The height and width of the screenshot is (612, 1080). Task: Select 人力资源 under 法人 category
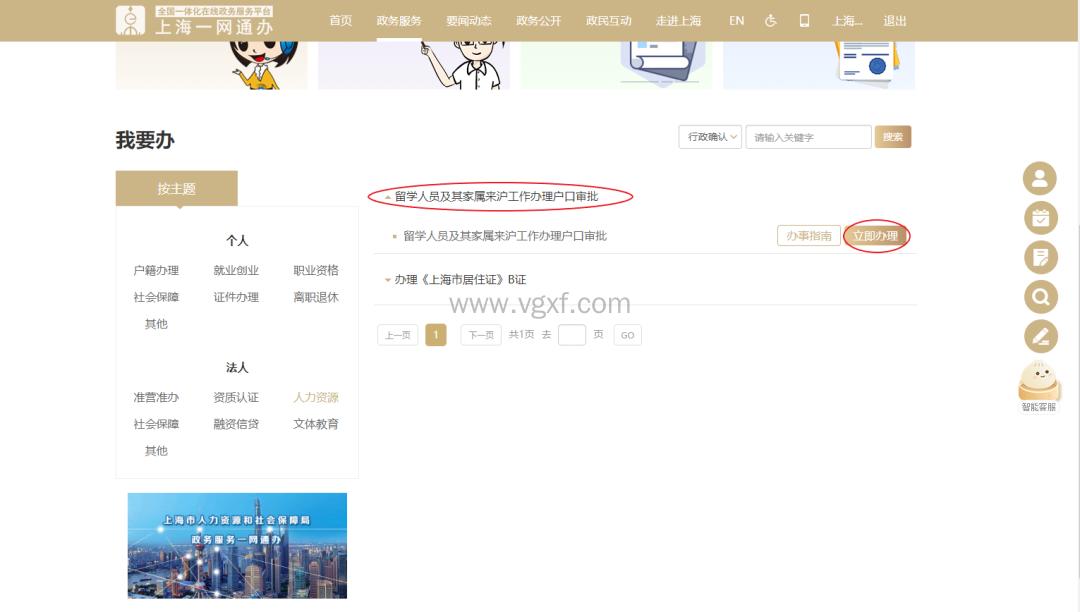pyautogui.click(x=316, y=397)
